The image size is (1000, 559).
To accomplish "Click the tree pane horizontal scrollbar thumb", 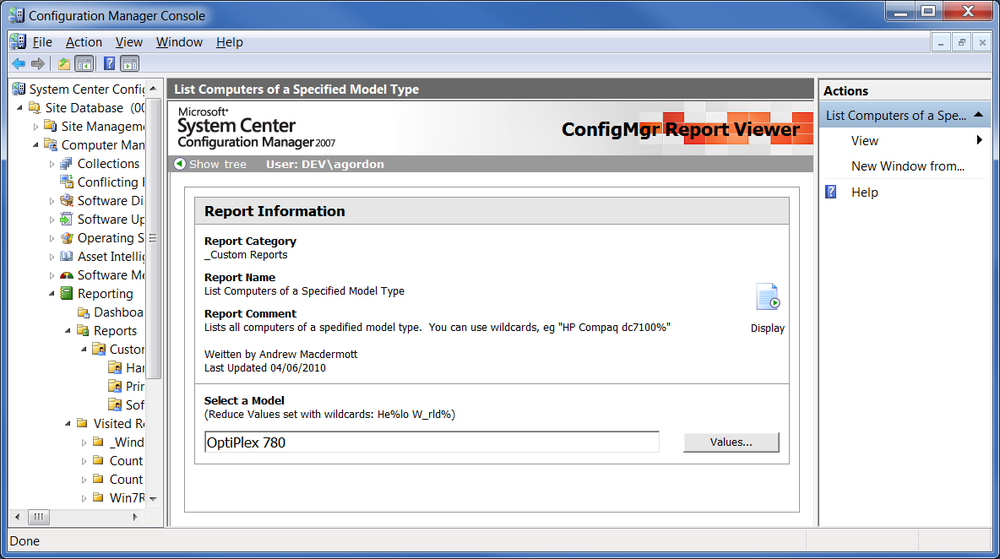I will coord(38,517).
